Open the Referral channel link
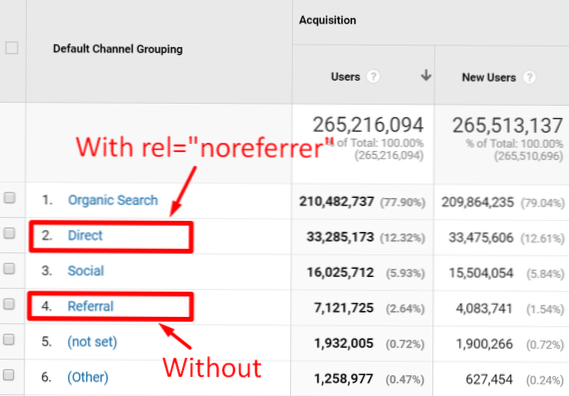This screenshot has height=396, width=569. pyautogui.click(x=90, y=306)
